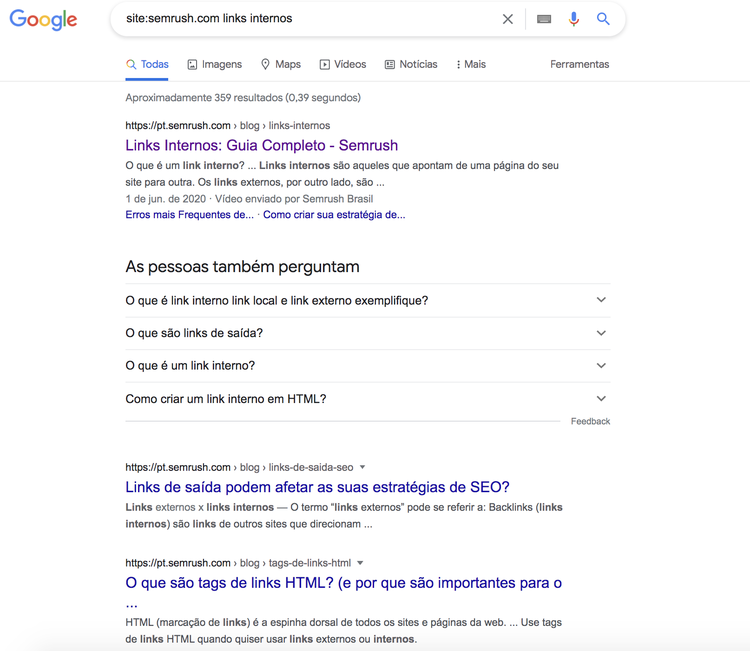Open Links de saída podem afetar result
The image size is (750, 651).
point(317,487)
